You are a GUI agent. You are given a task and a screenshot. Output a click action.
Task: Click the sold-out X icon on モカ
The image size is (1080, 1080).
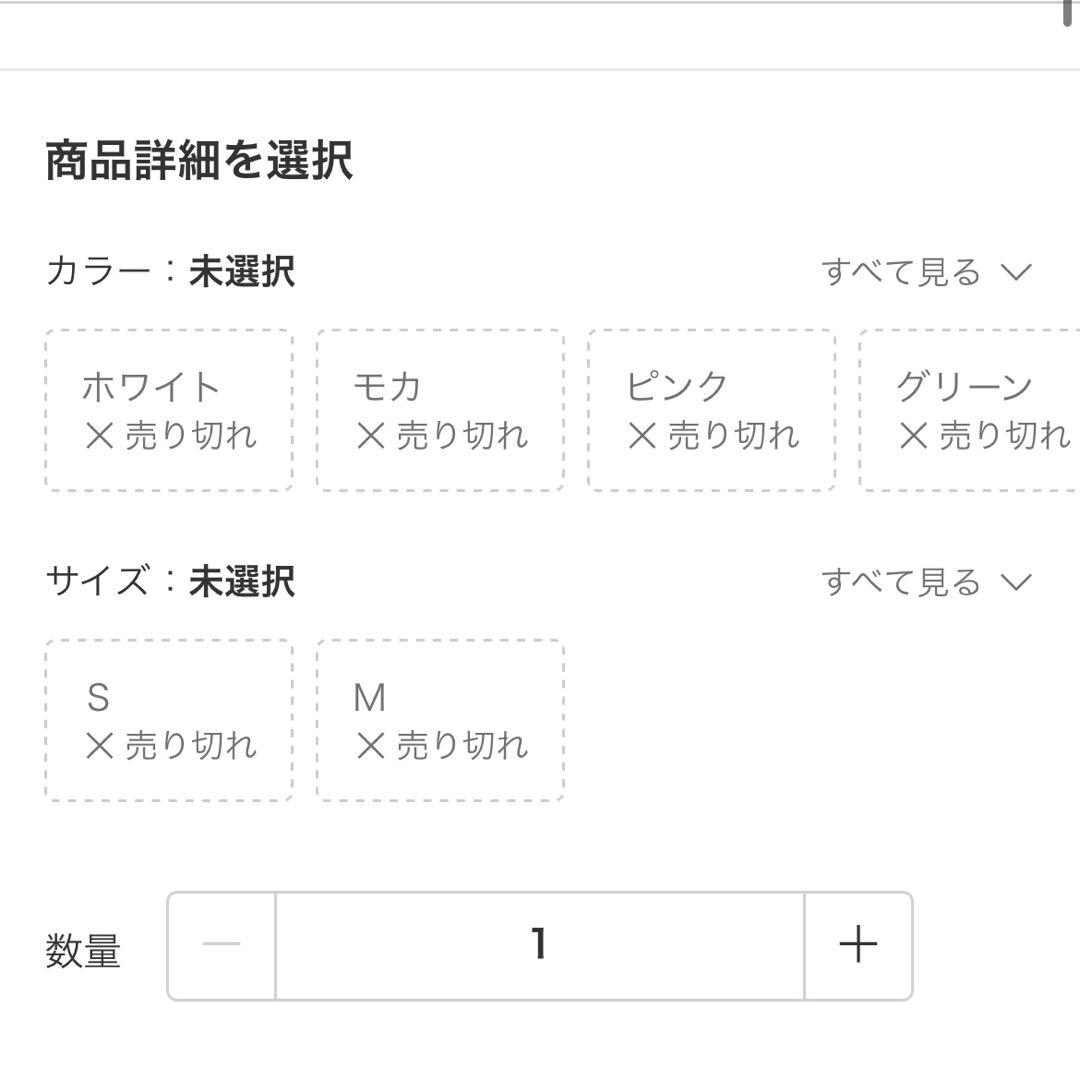[x=370, y=435]
